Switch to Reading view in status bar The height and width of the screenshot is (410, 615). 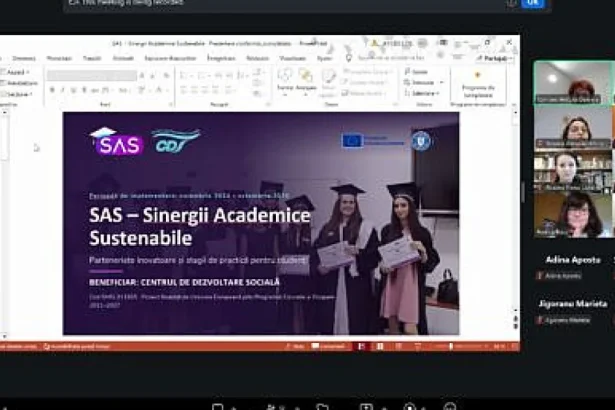click(398, 346)
